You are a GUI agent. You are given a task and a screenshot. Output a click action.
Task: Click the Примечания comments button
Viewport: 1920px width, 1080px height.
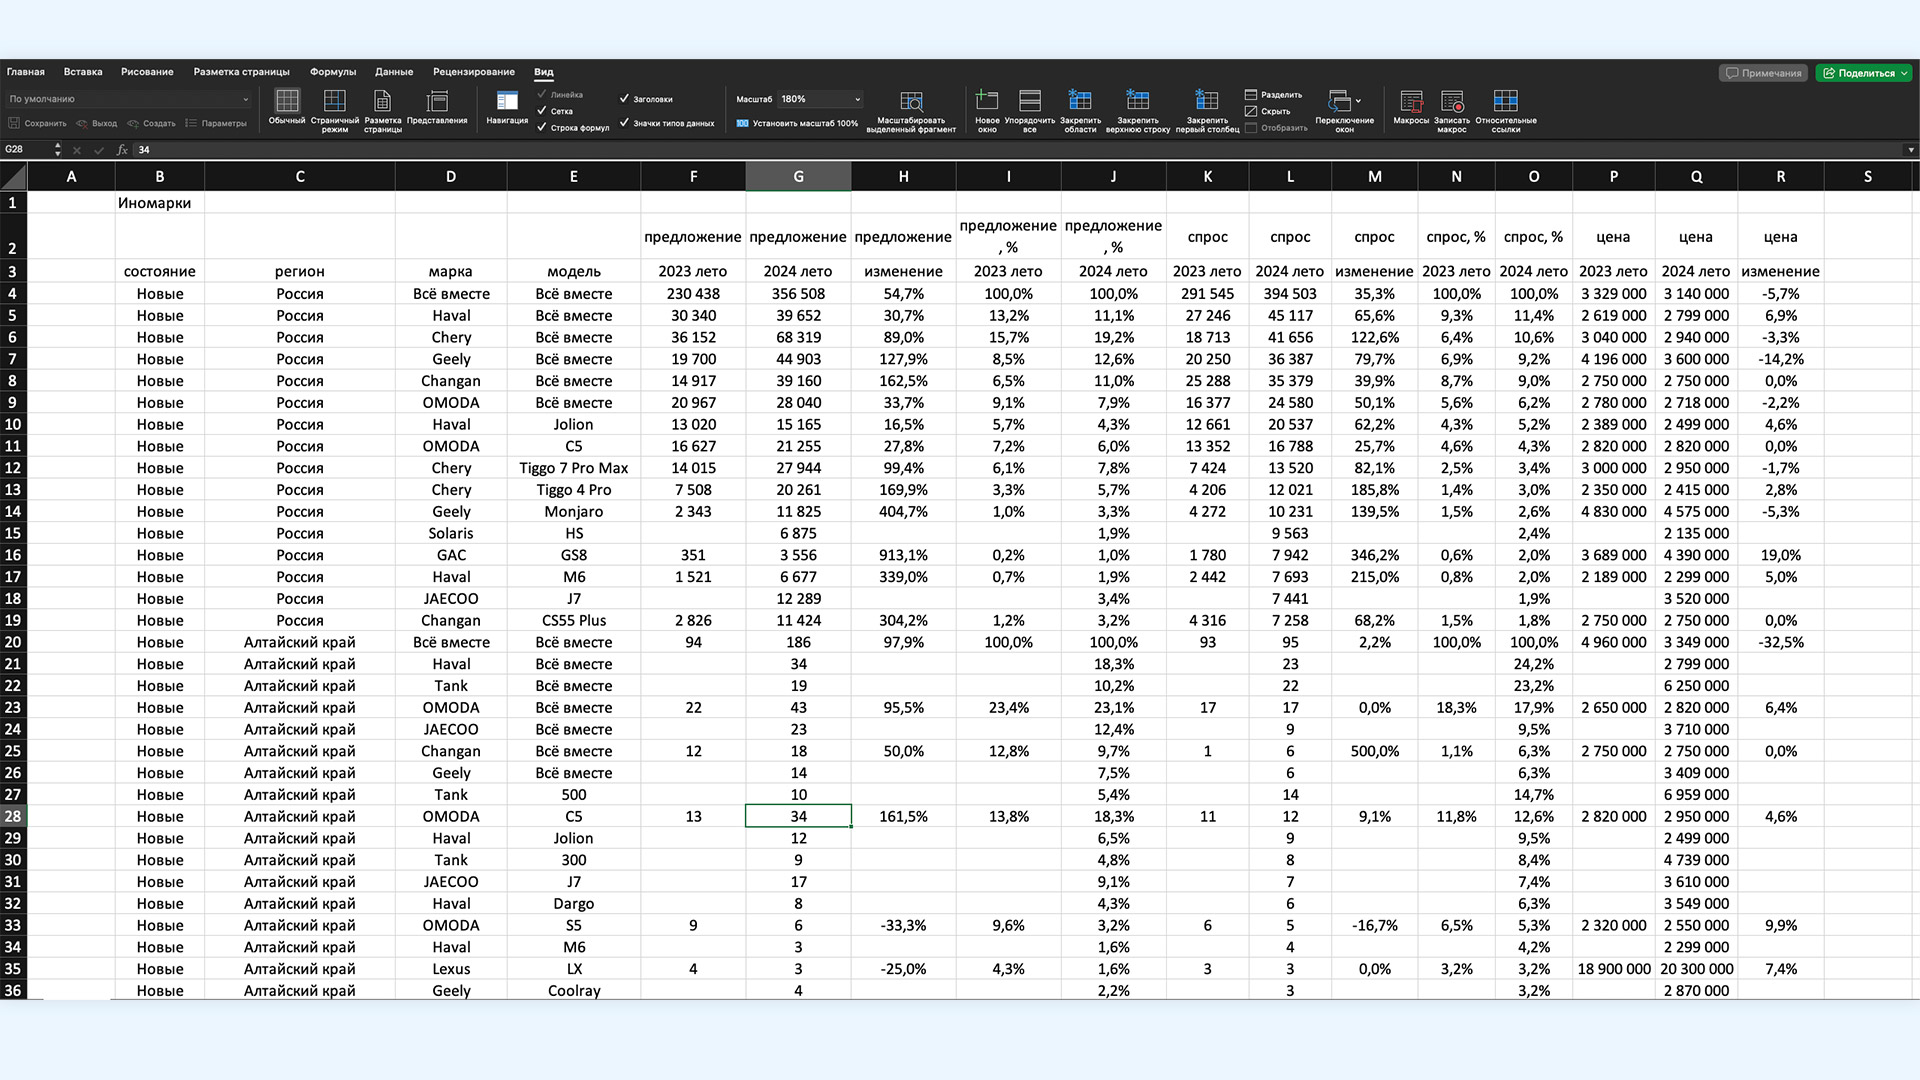(x=1763, y=73)
